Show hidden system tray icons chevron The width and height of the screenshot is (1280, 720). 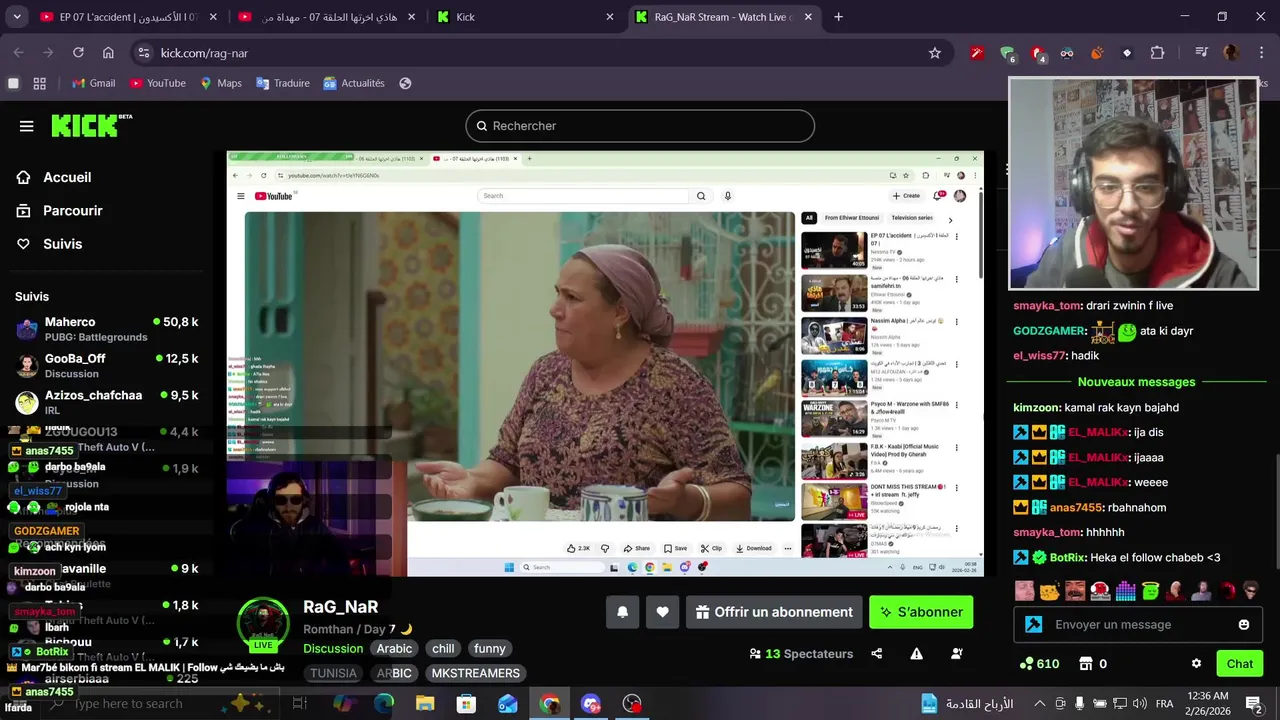[1039, 704]
